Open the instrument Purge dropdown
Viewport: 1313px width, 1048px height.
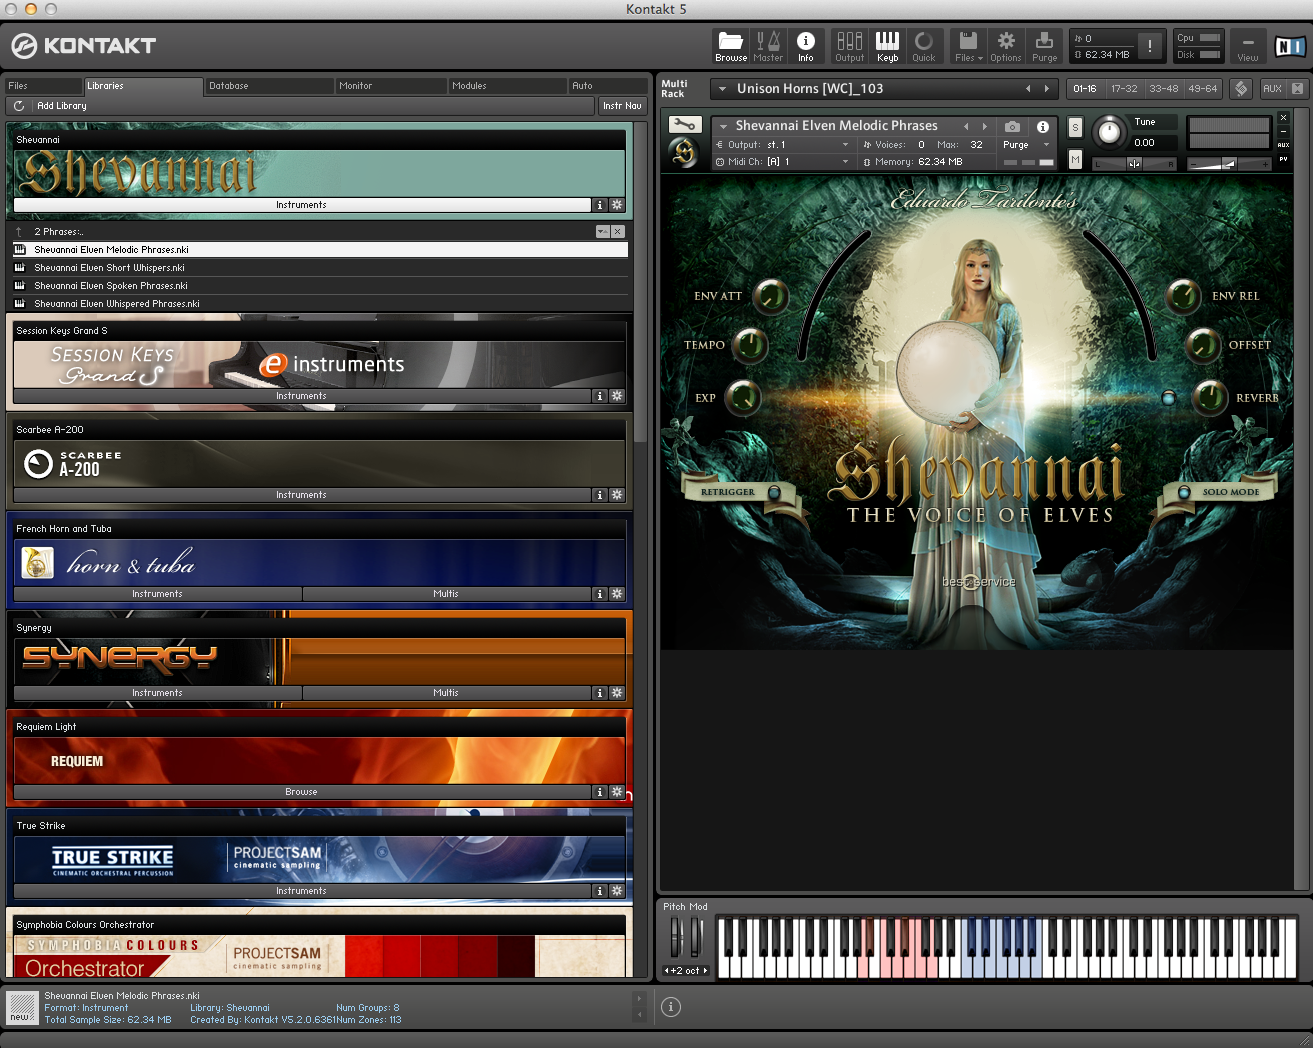point(1046,145)
